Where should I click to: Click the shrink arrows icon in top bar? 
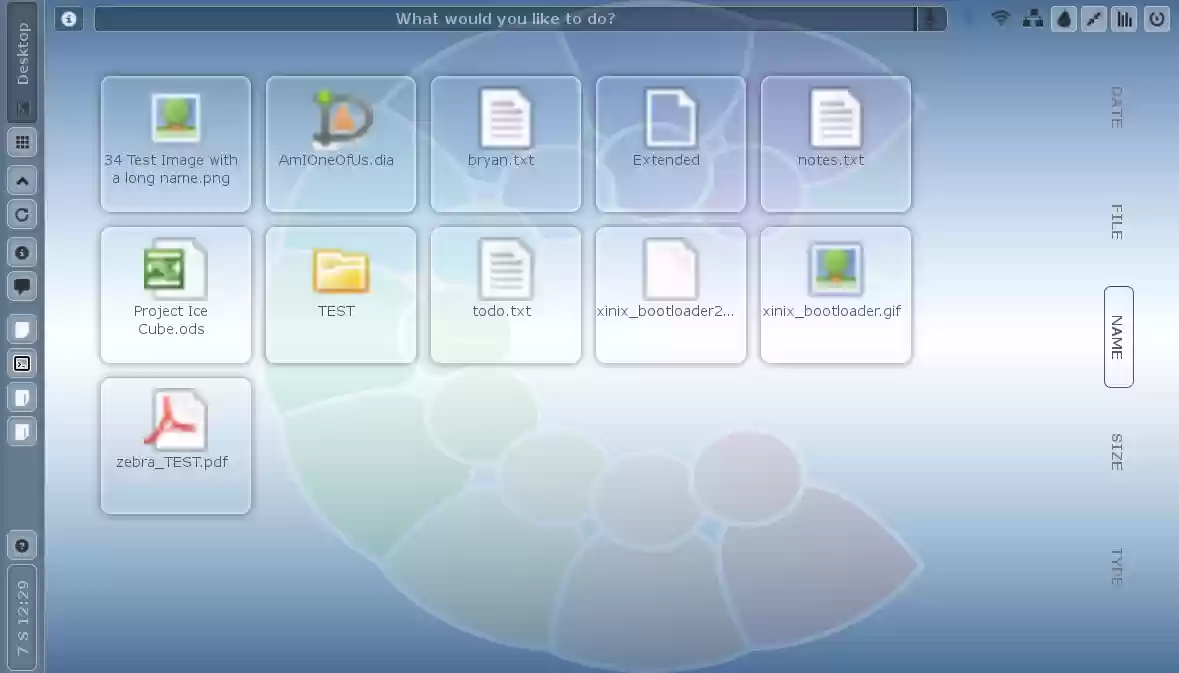point(1094,18)
